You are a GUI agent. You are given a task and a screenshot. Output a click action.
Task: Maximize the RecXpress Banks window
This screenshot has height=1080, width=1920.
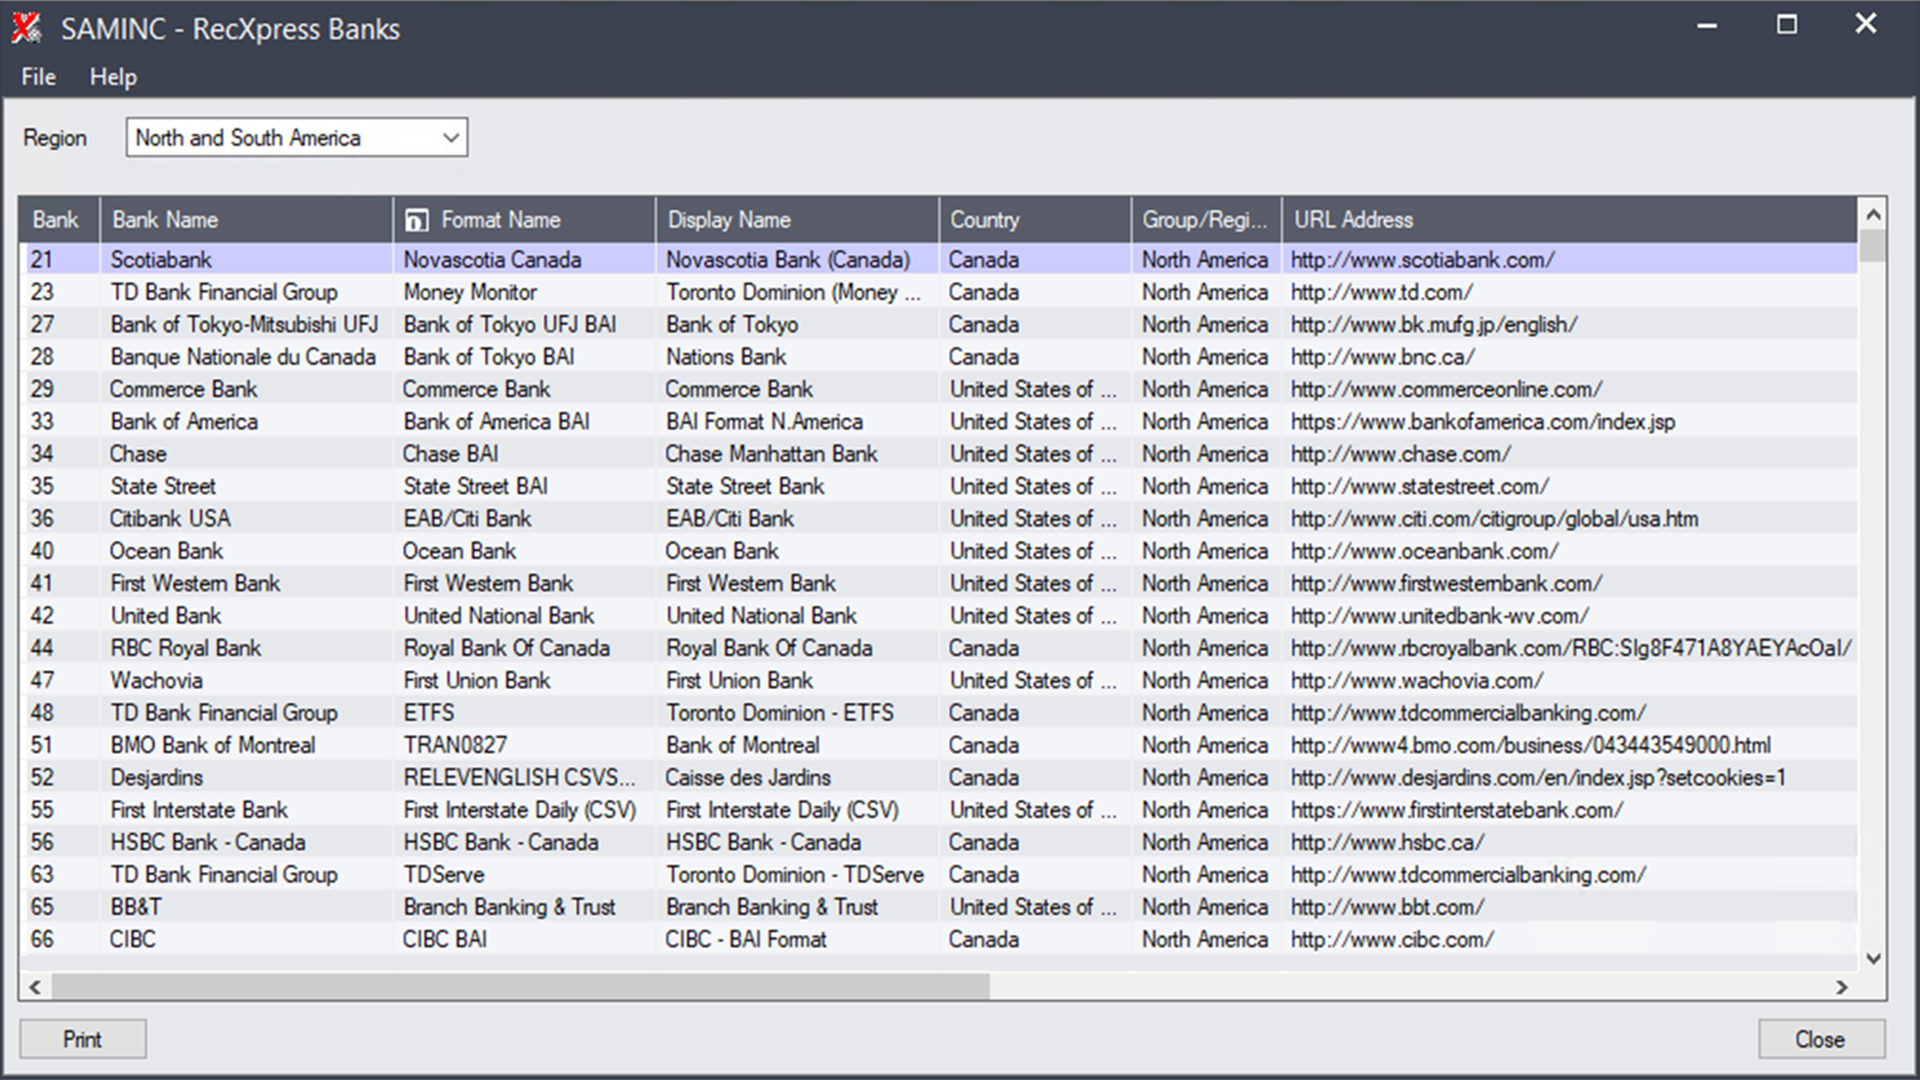pos(1787,25)
